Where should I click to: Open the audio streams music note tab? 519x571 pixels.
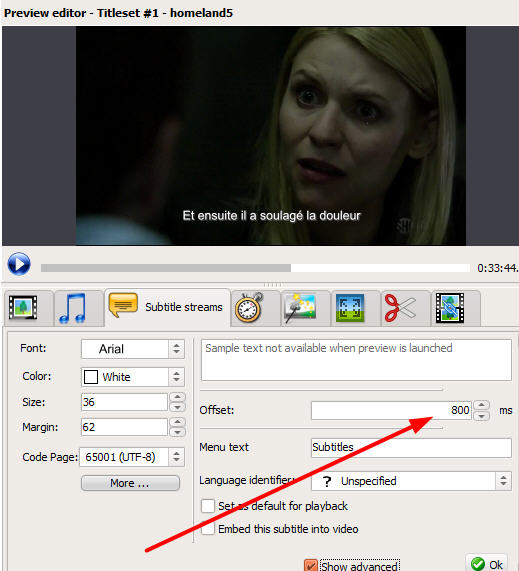(x=73, y=308)
